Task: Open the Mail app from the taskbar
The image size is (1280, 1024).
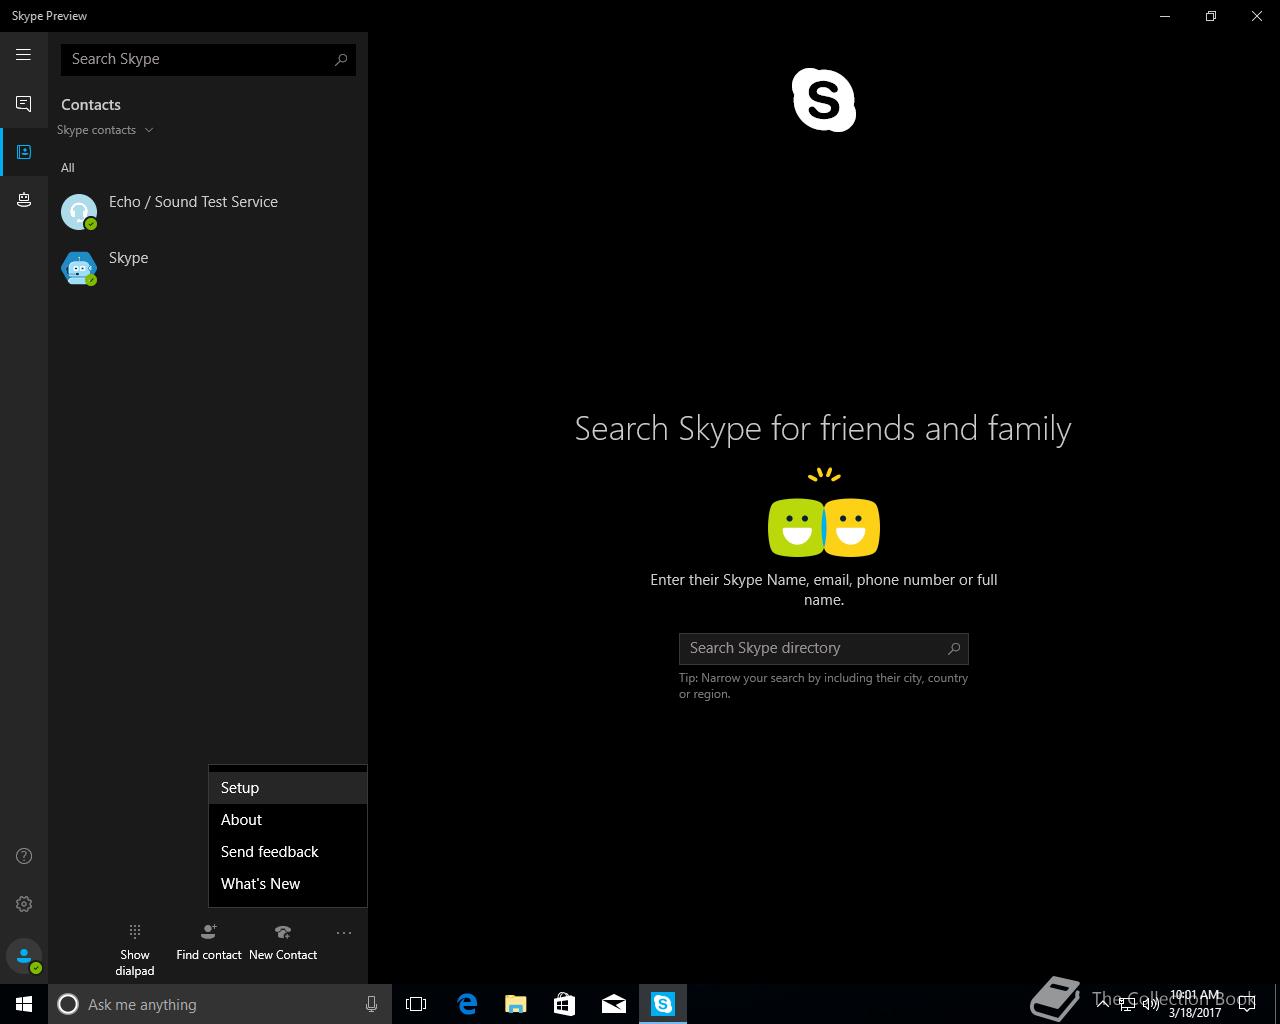Action: 614,1004
